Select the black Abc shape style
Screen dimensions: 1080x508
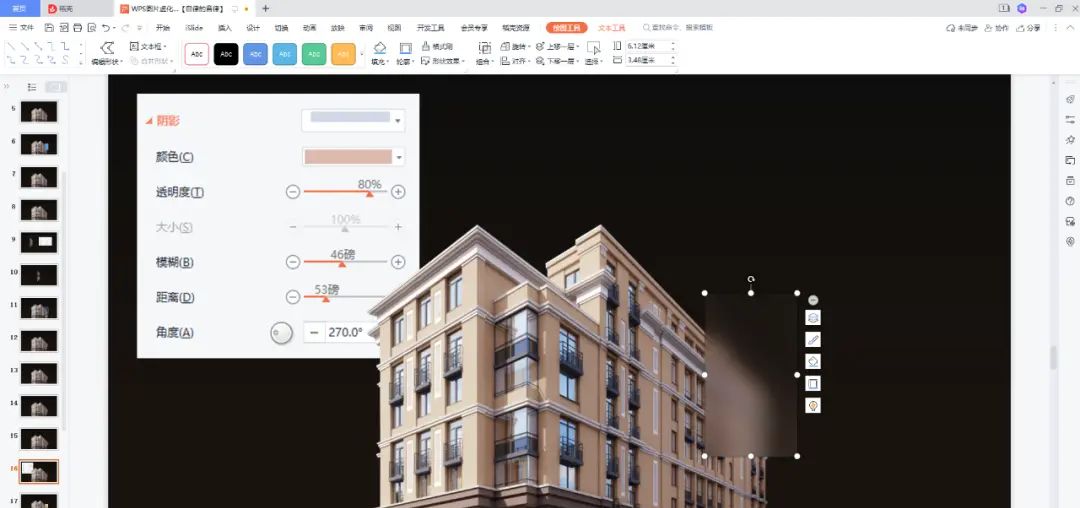226,54
